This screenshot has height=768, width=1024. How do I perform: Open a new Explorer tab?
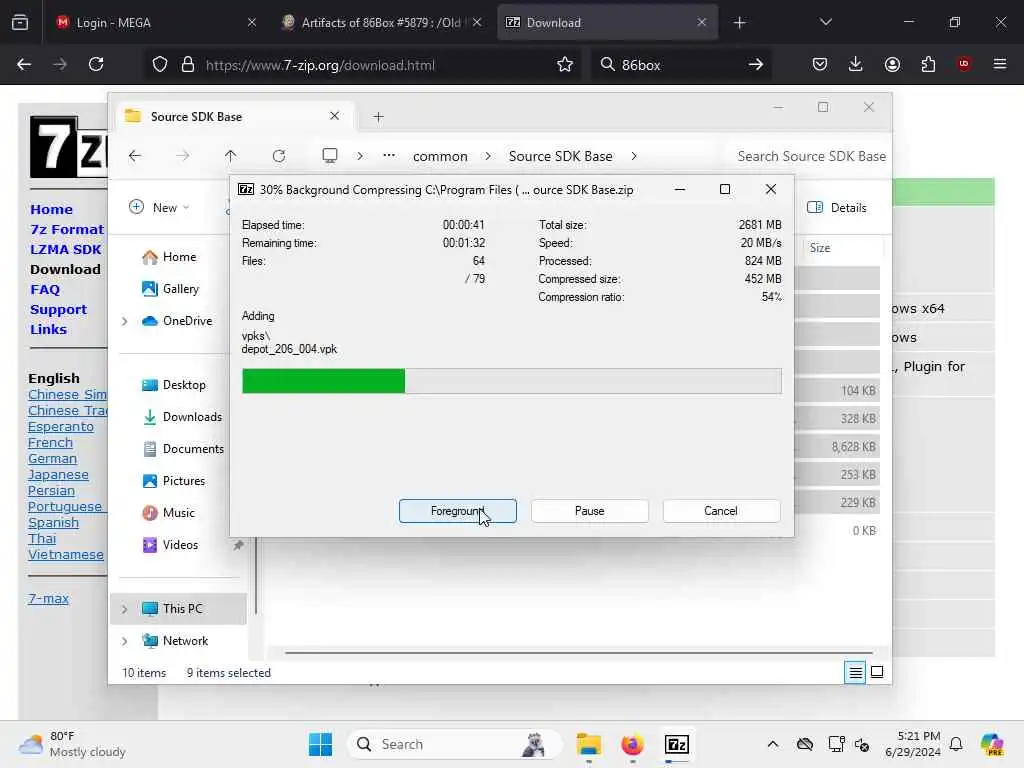click(378, 117)
